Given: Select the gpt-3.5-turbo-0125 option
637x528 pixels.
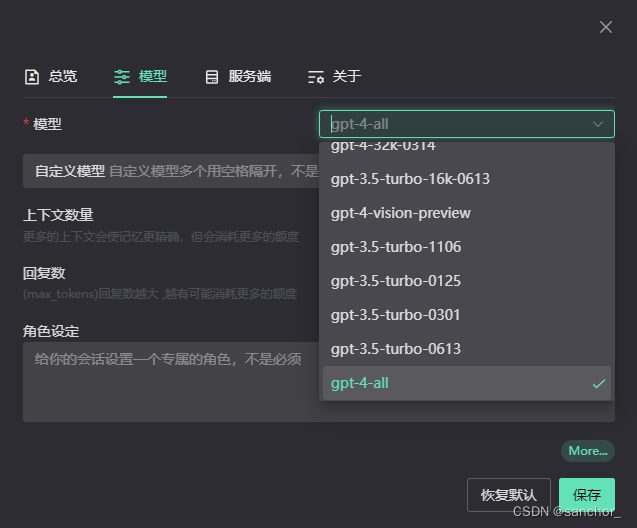Looking at the screenshot, I should 467,281.
